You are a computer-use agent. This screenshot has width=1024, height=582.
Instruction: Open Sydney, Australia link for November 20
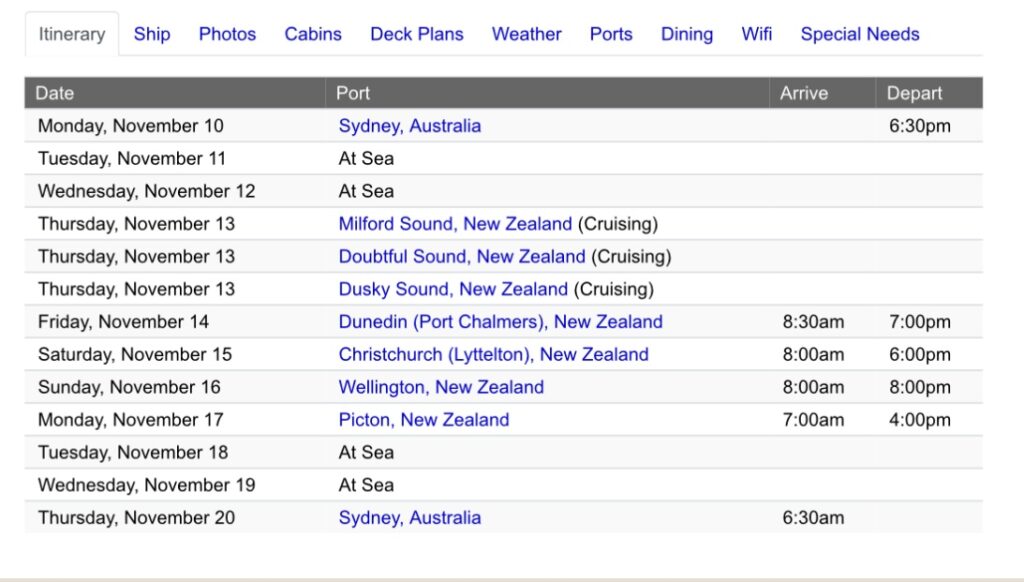click(x=409, y=518)
